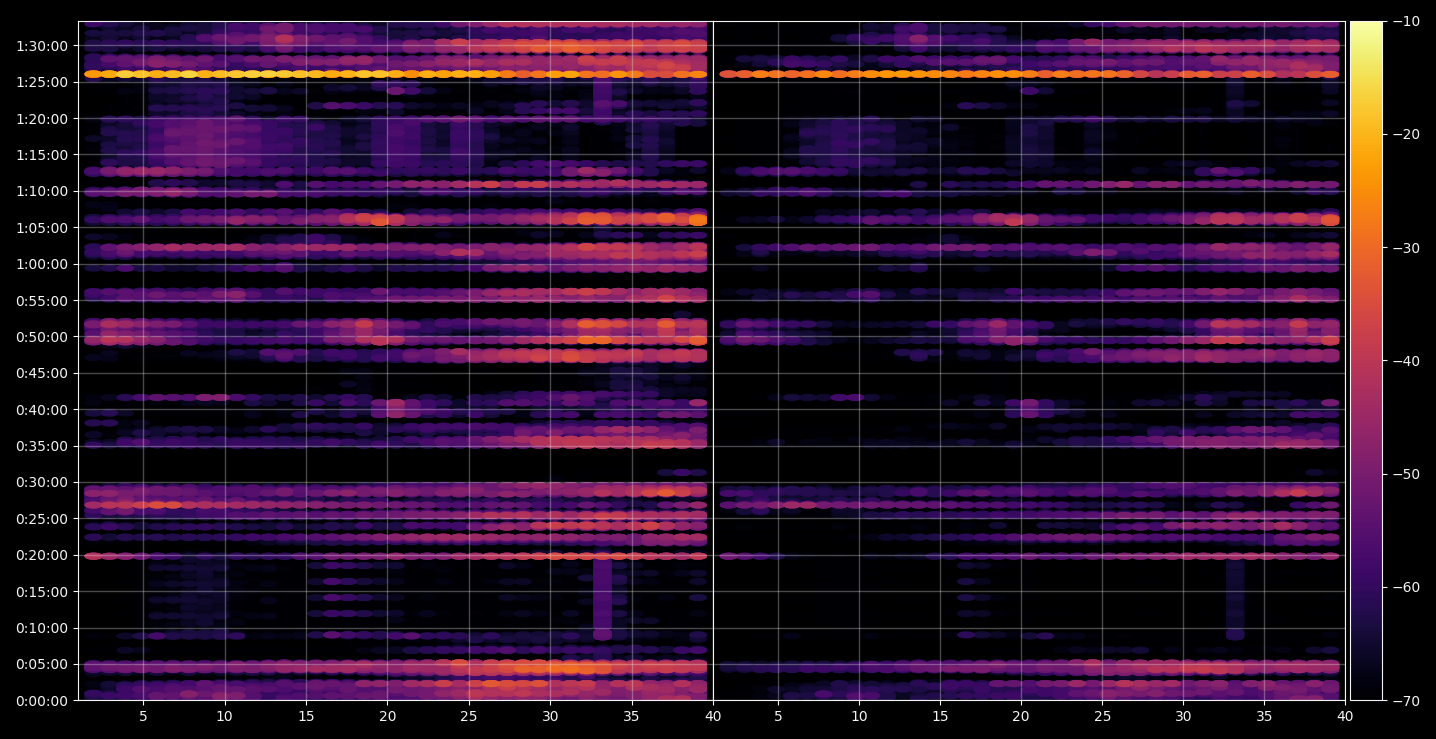
Task: Pick the 0:50:00 tick label
Action: point(42,337)
